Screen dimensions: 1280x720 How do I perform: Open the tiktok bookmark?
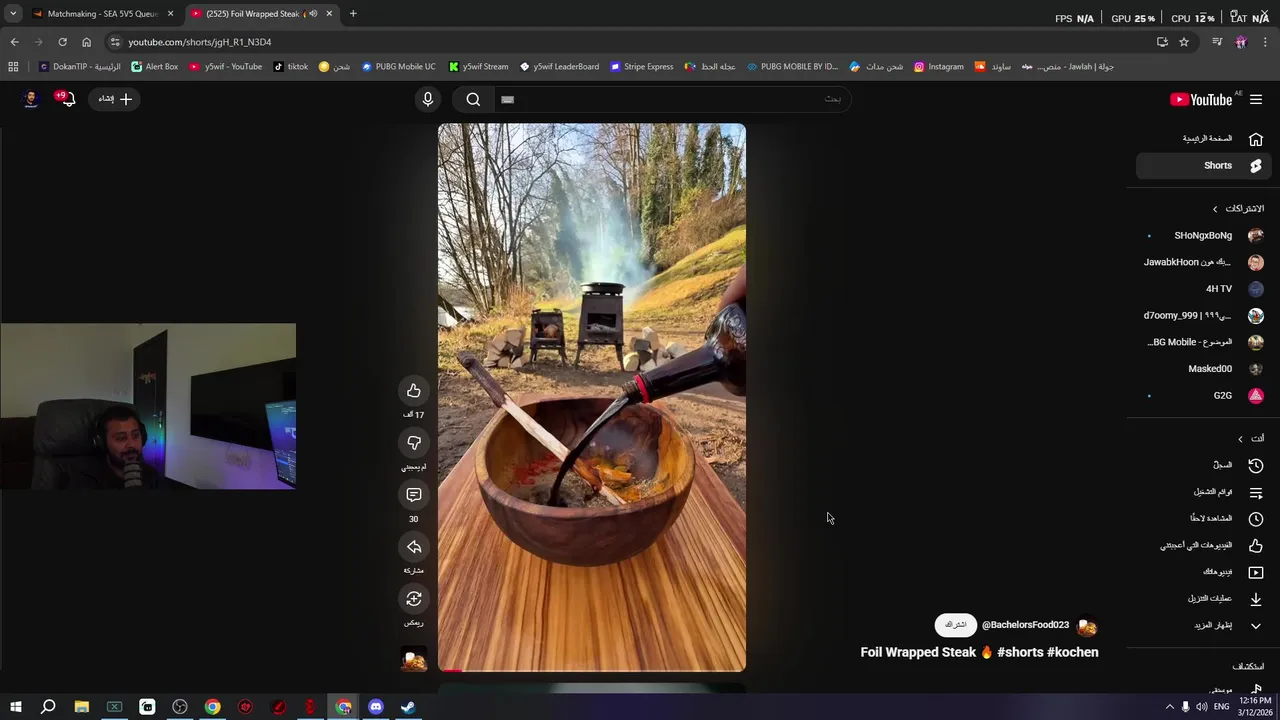[291, 67]
